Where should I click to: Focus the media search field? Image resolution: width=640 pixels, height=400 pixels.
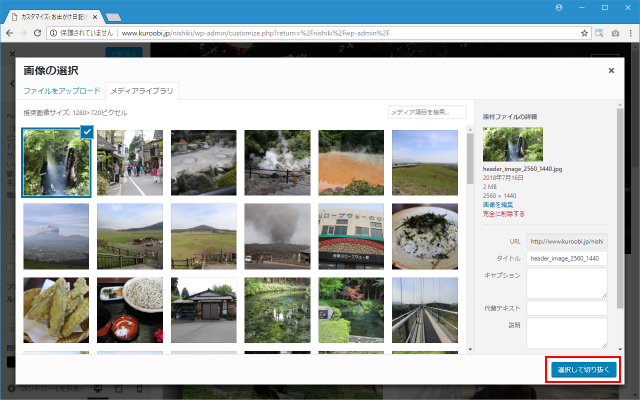427,112
